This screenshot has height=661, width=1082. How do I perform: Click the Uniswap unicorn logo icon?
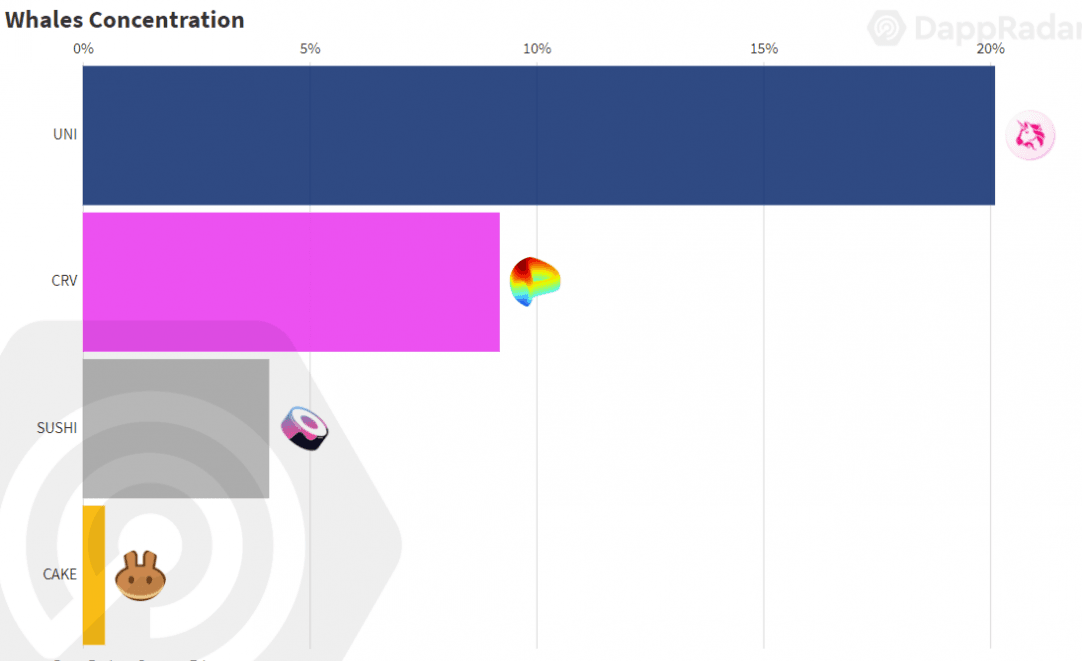coord(1030,135)
